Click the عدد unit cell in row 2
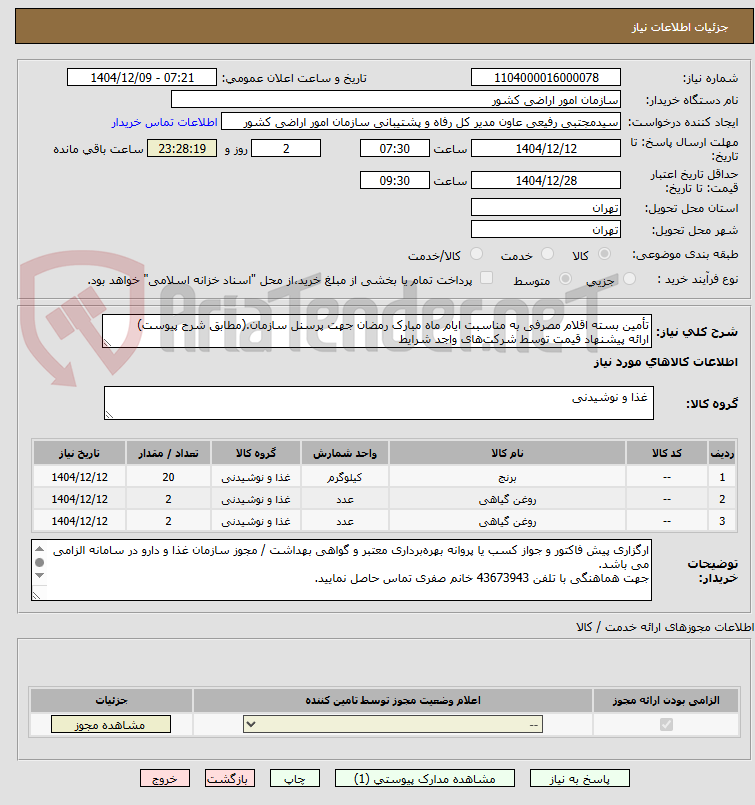The height and width of the screenshot is (805, 755). (x=344, y=499)
